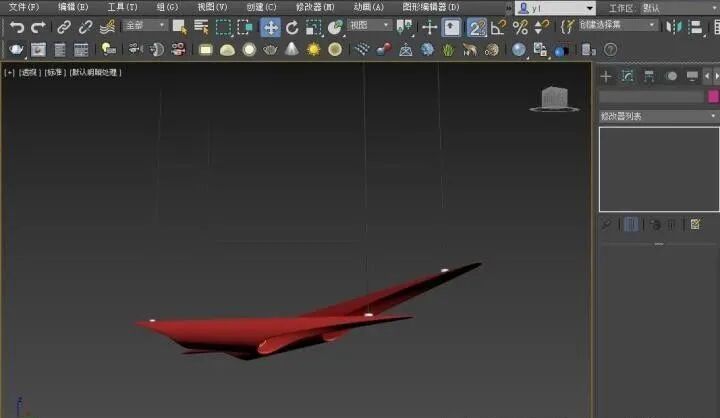Click the pink object color swatch
Viewport: 720px width, 418px height.
coord(713,96)
